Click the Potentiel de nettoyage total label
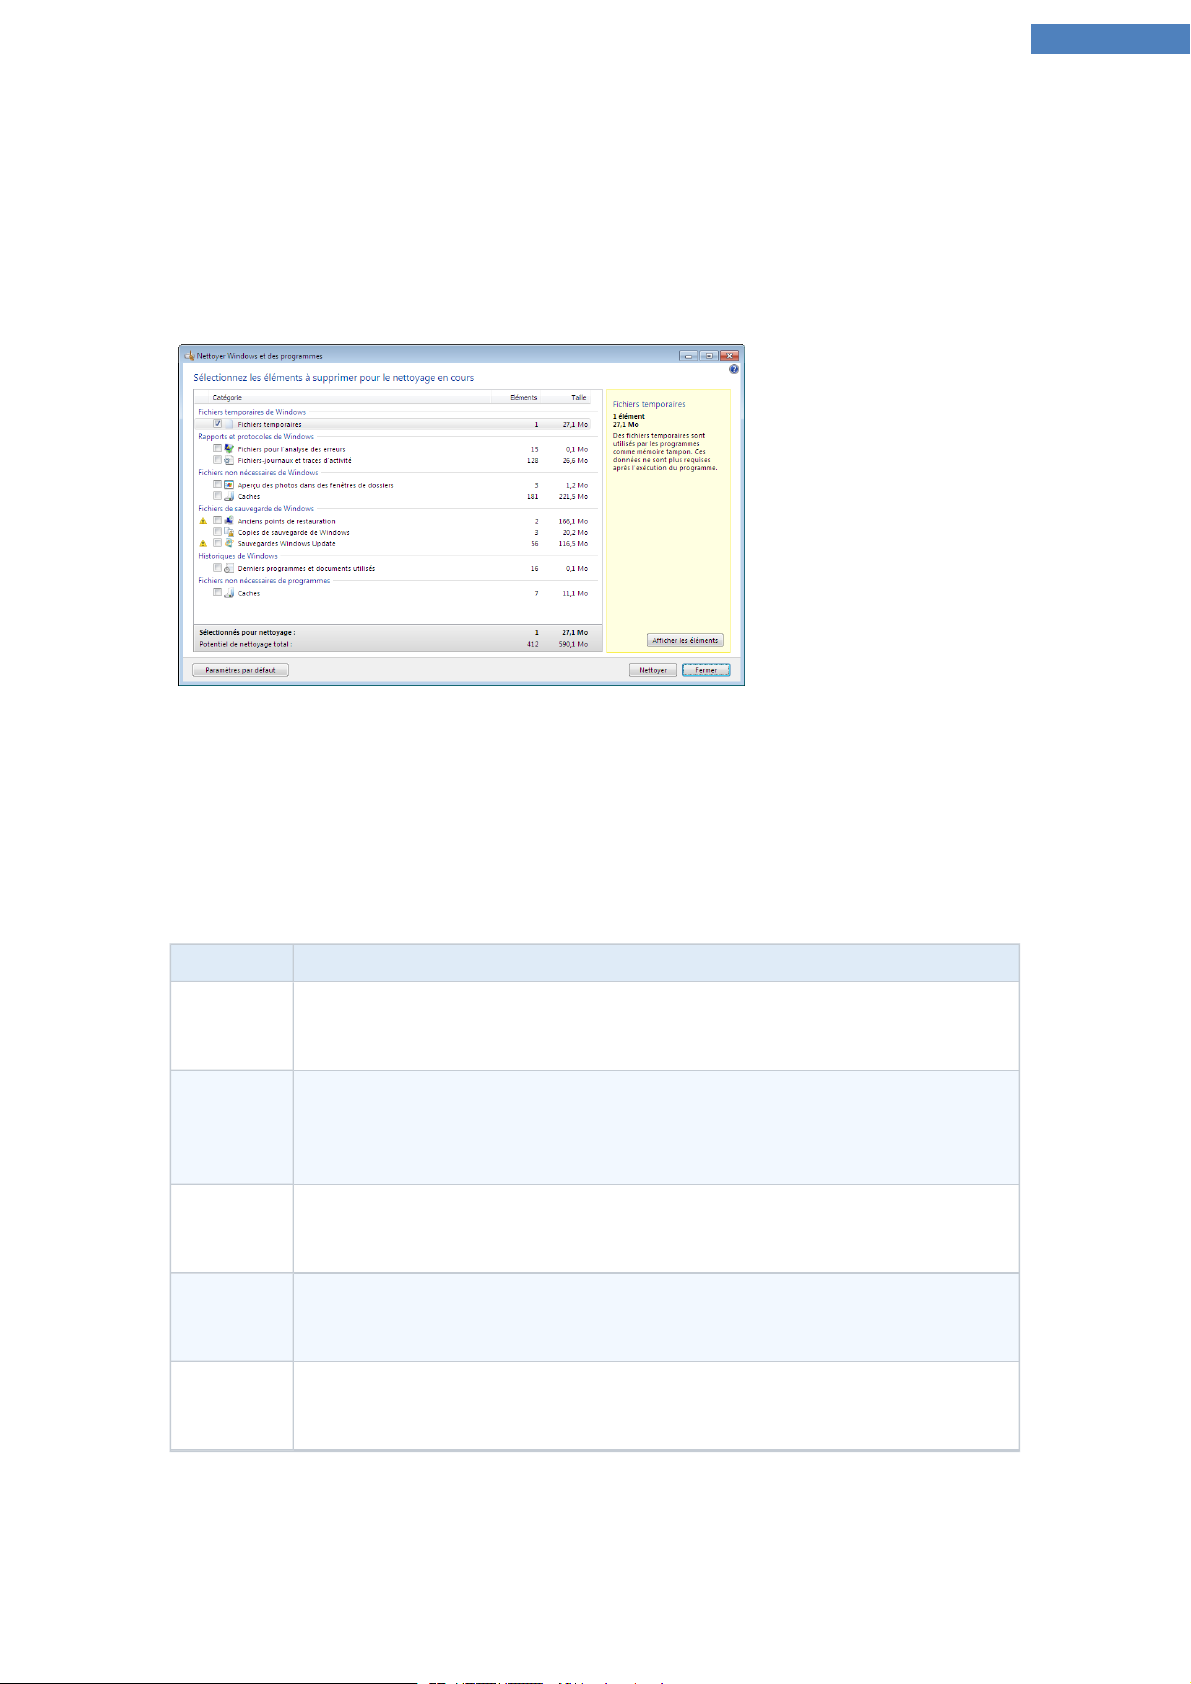1191x1684 pixels. [244, 644]
